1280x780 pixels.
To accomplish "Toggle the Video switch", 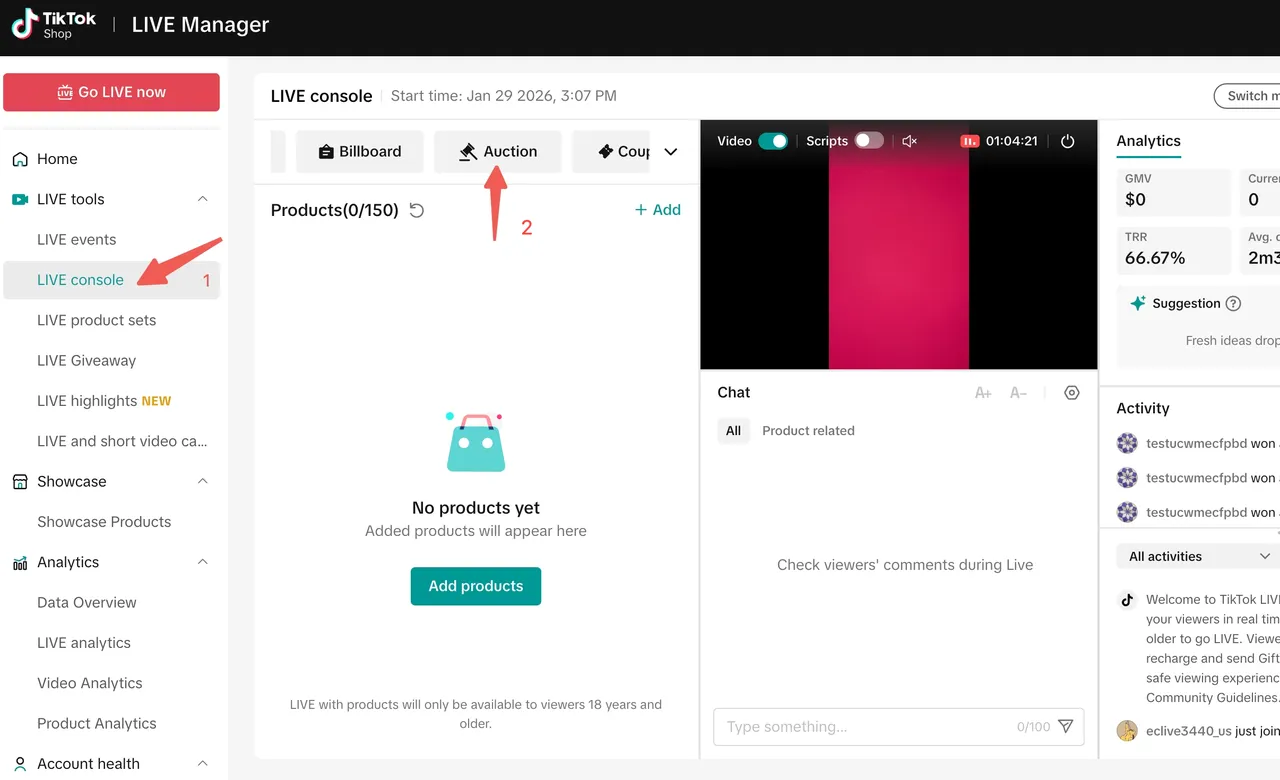I will 773,141.
